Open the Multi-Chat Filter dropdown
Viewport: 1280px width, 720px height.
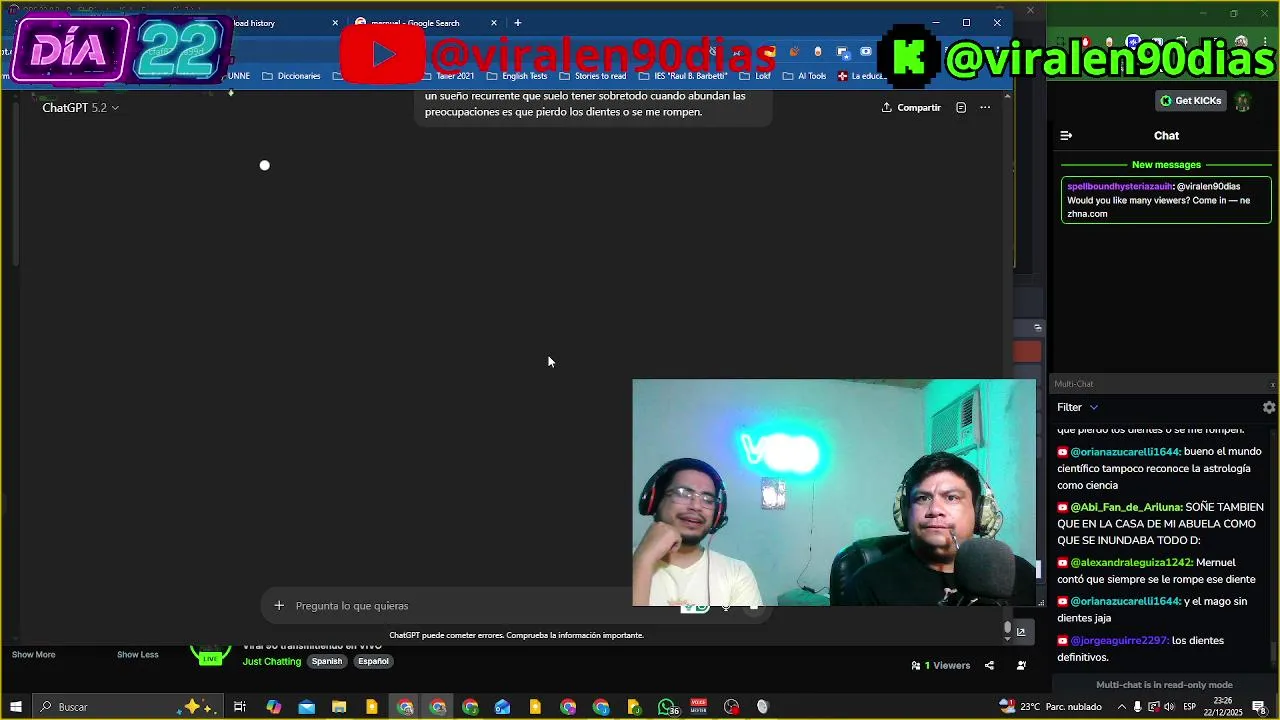click(1077, 407)
